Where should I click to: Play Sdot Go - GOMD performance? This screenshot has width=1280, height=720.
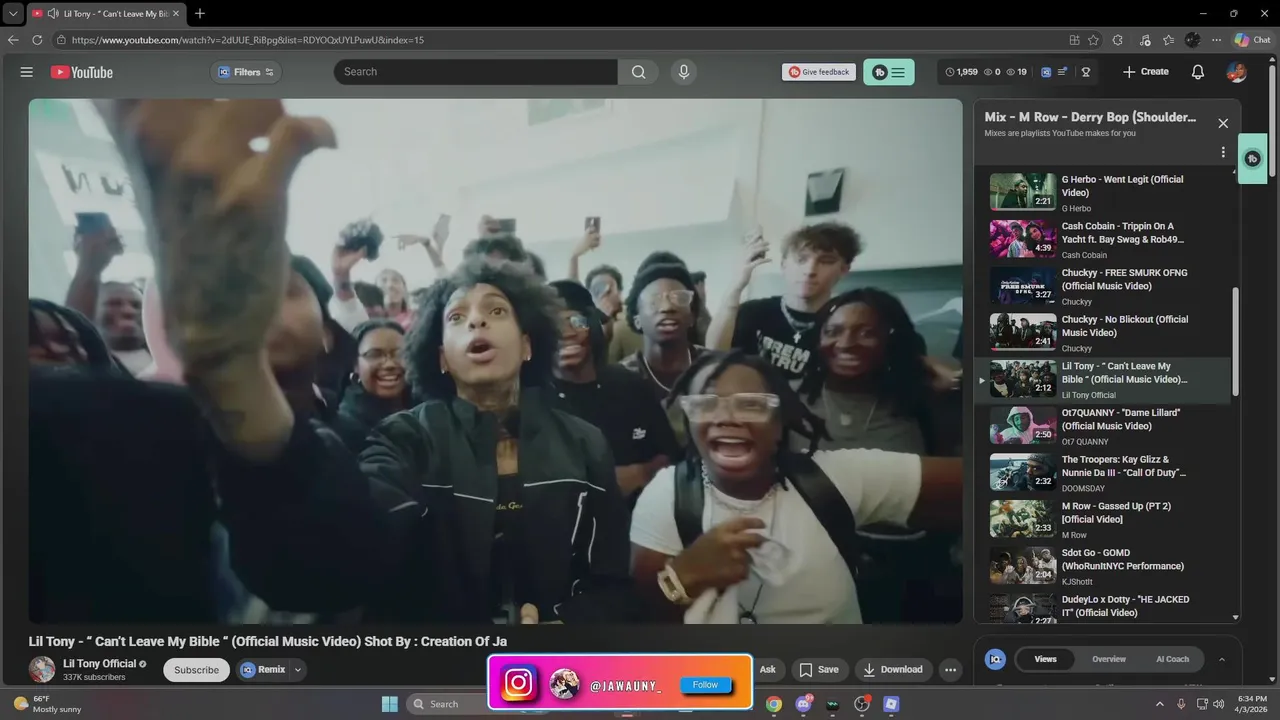click(x=1103, y=566)
